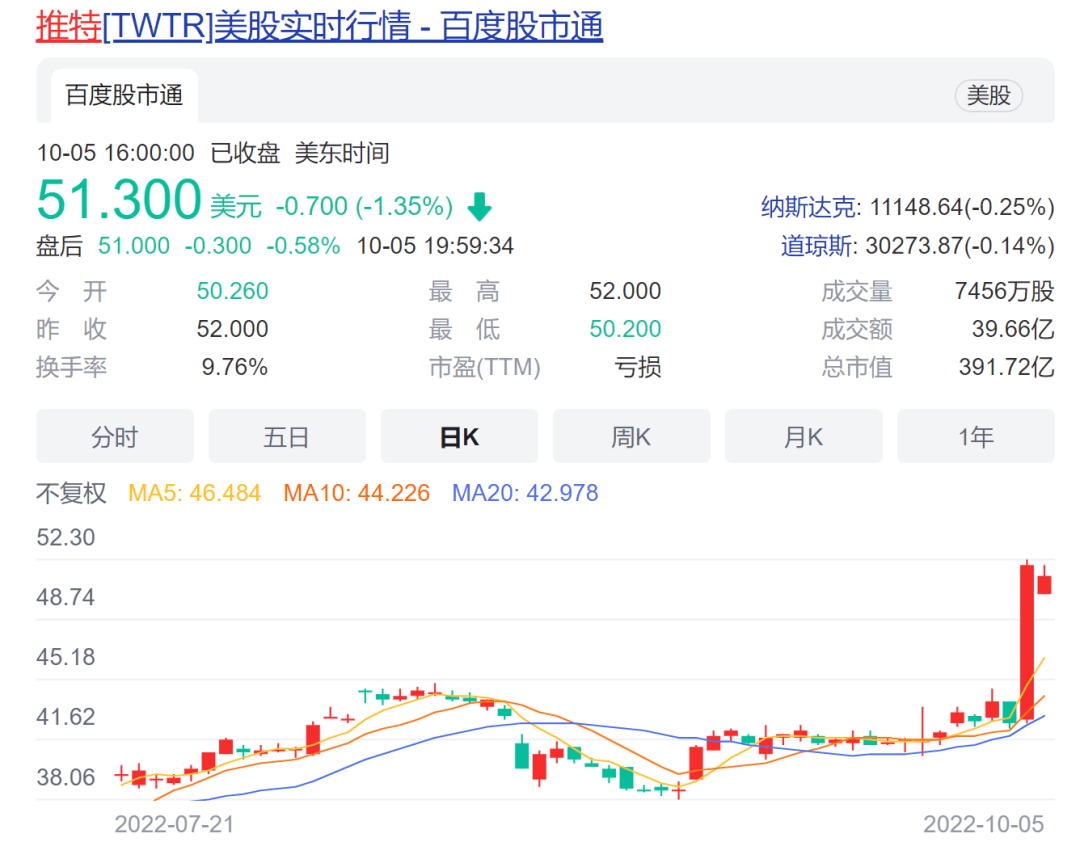Switch to the 月K chart tab
This screenshot has width=1080, height=842.
(x=804, y=436)
